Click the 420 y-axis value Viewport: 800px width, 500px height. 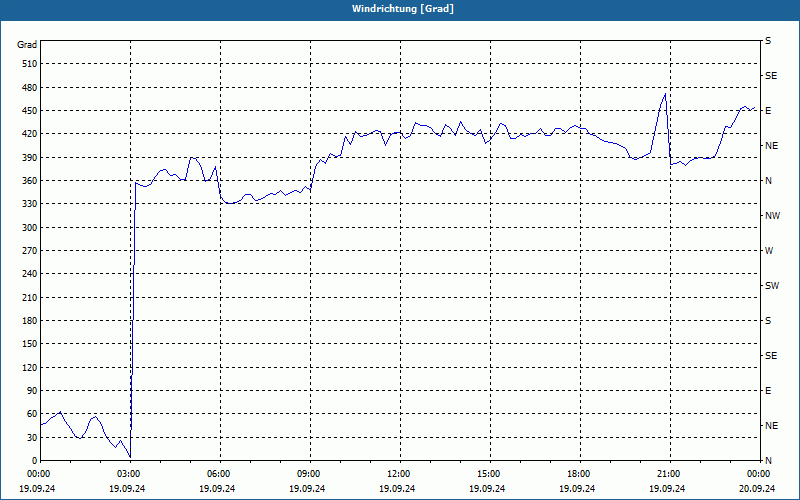pyautogui.click(x=30, y=134)
